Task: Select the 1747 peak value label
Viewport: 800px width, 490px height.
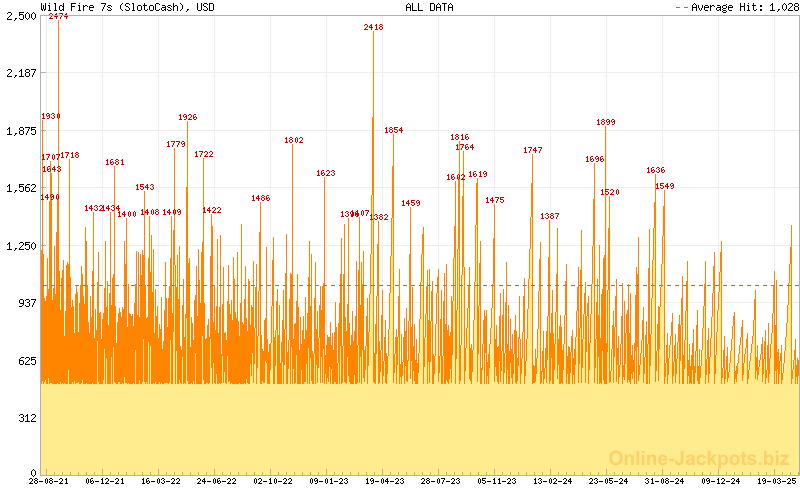Action: tap(532, 150)
